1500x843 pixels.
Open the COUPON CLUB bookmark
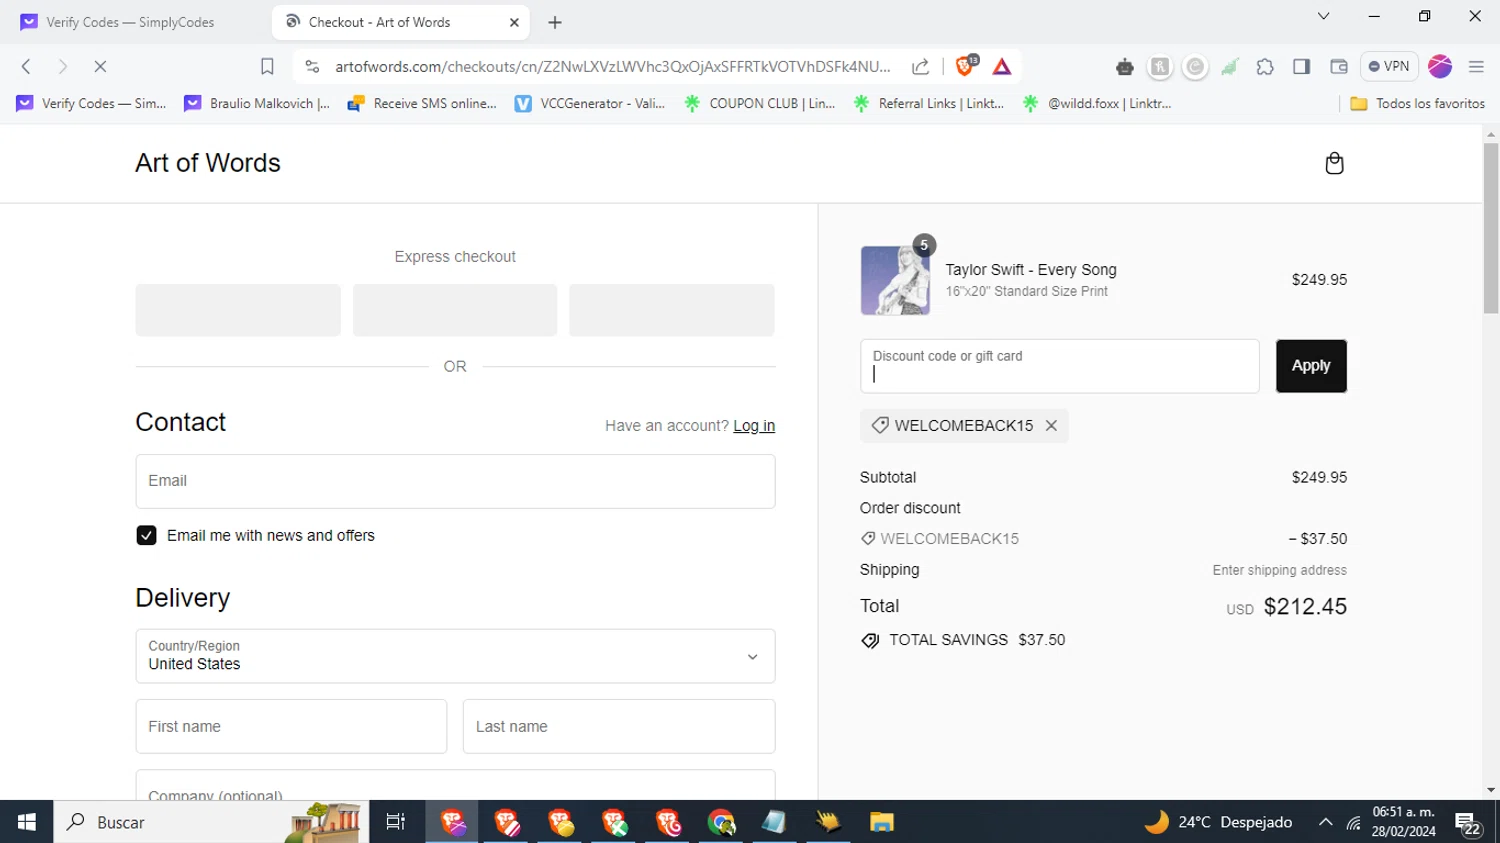point(760,103)
